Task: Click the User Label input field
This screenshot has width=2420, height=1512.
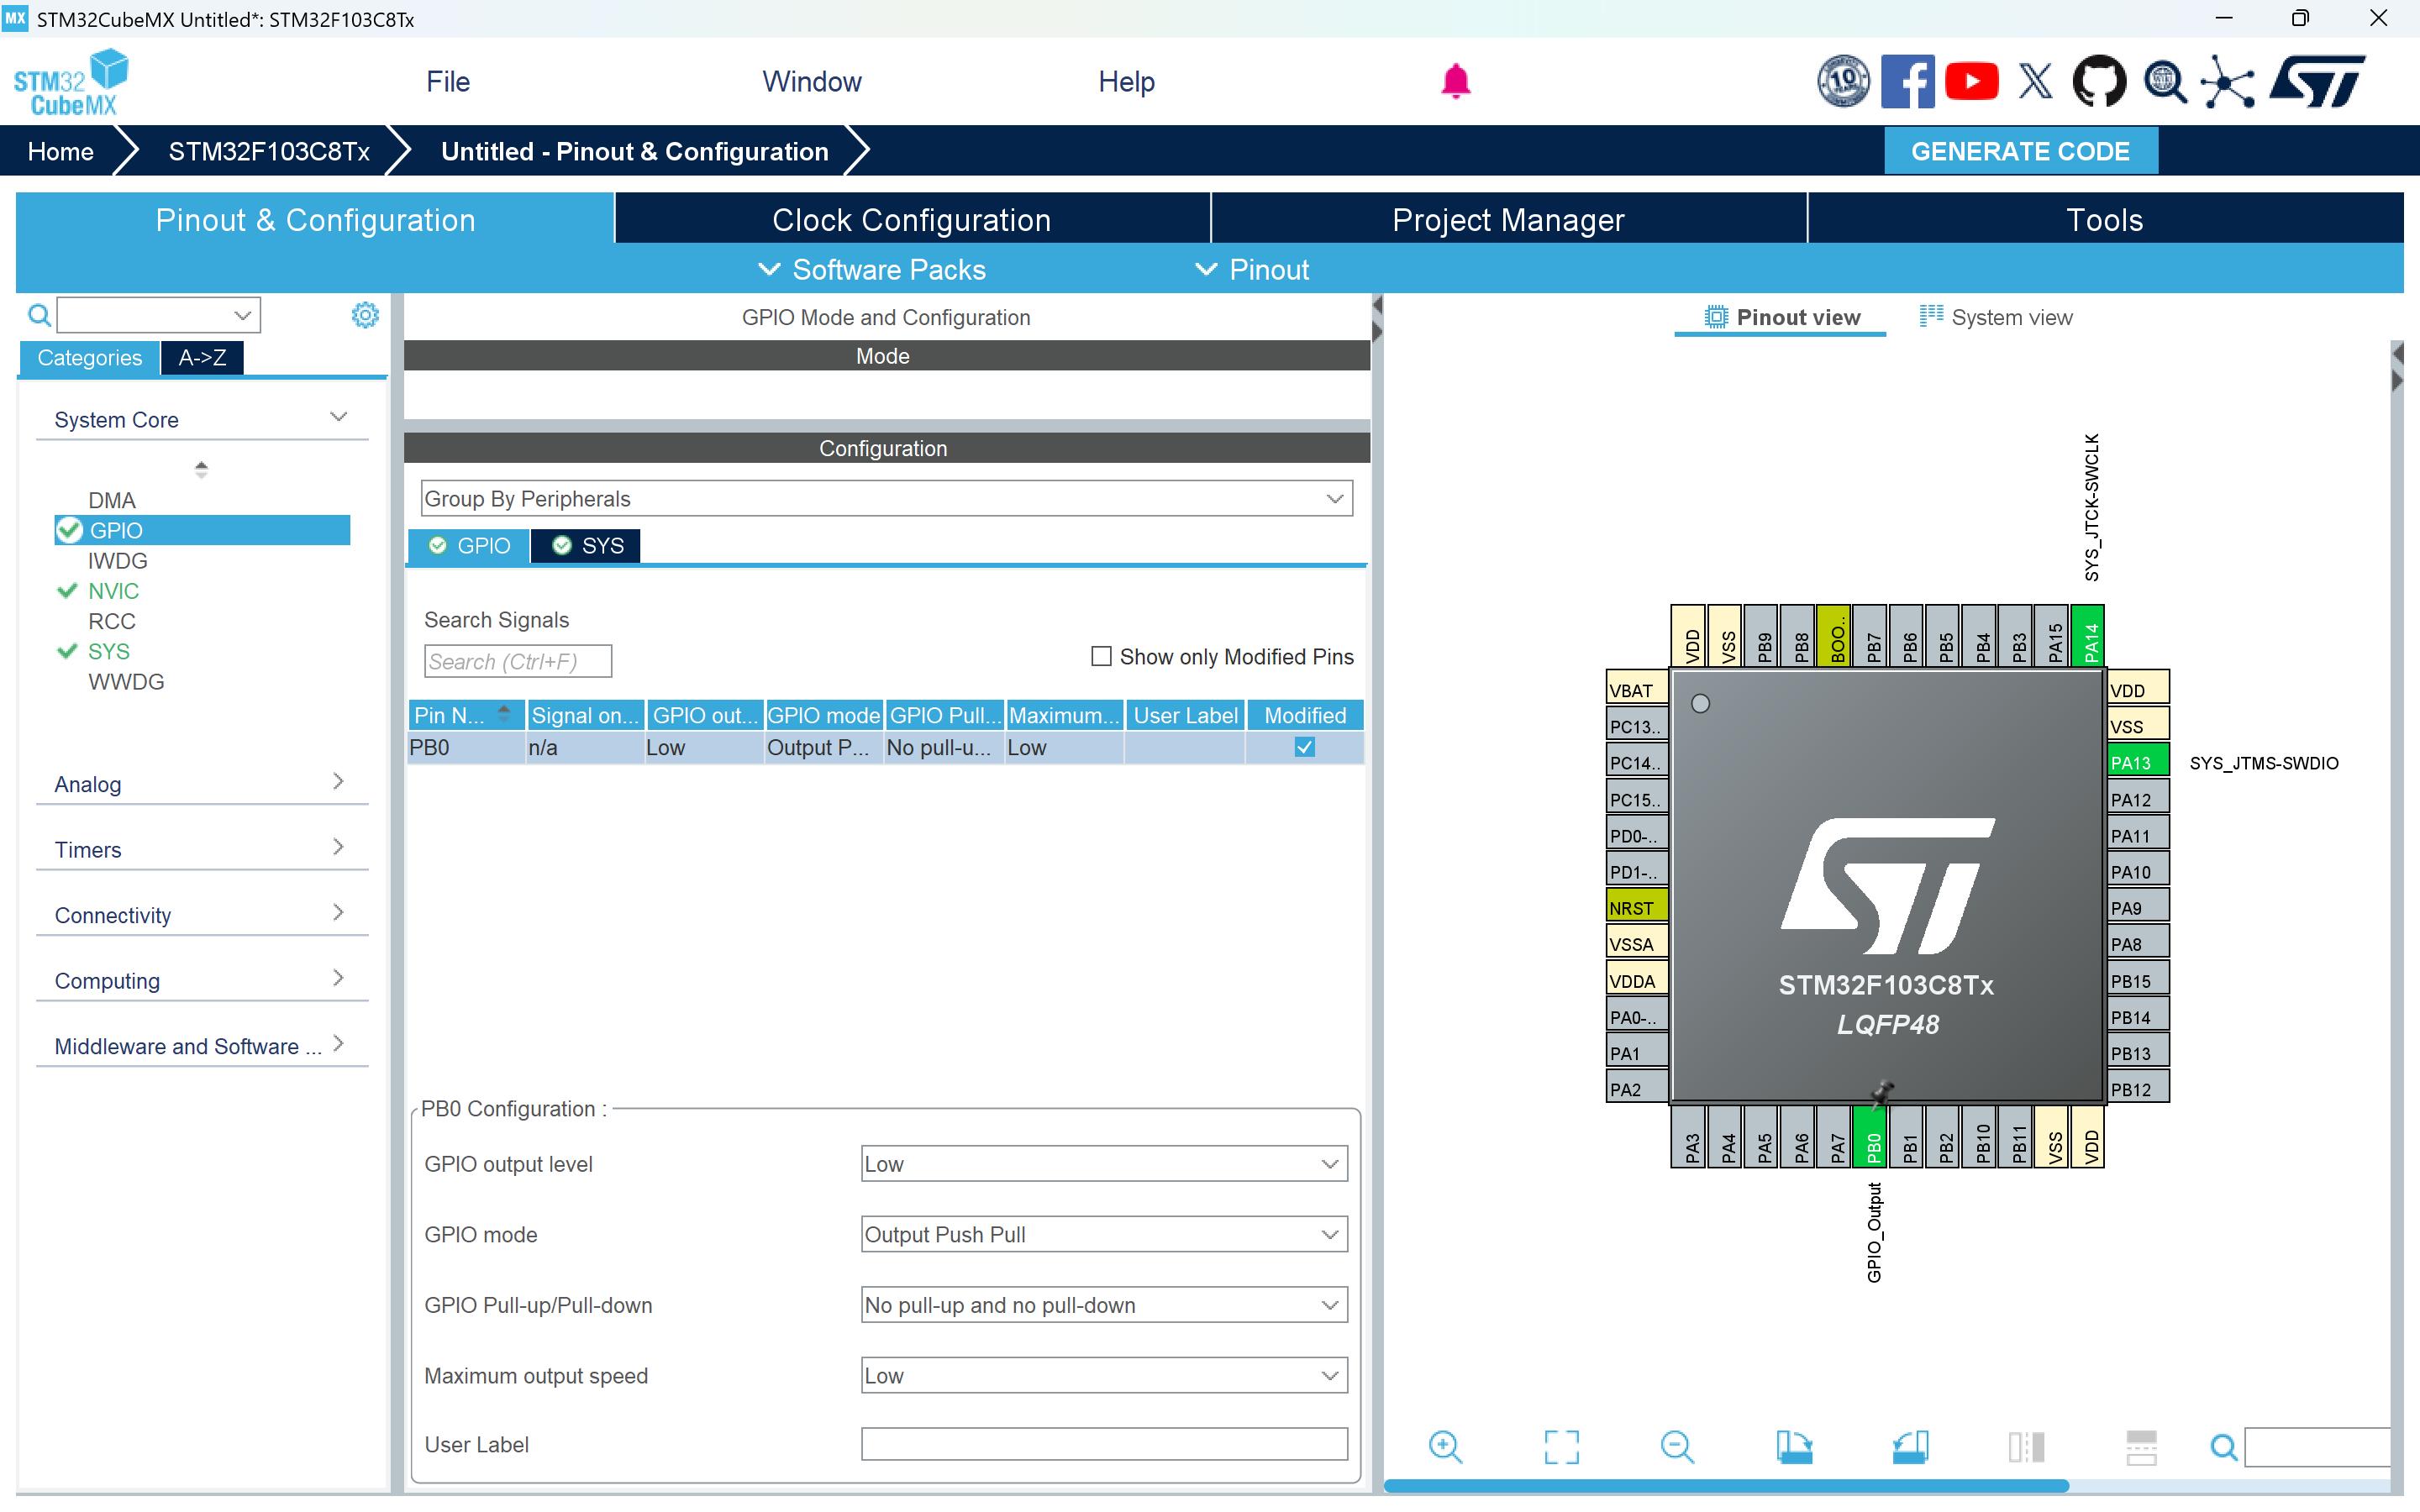Action: 1103,1444
